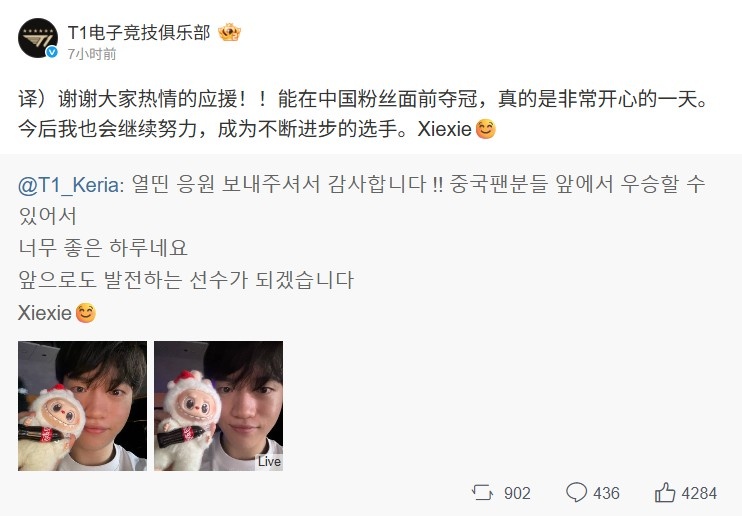Open the T1 club profile avatar
The width and height of the screenshot is (742, 516).
[38, 38]
